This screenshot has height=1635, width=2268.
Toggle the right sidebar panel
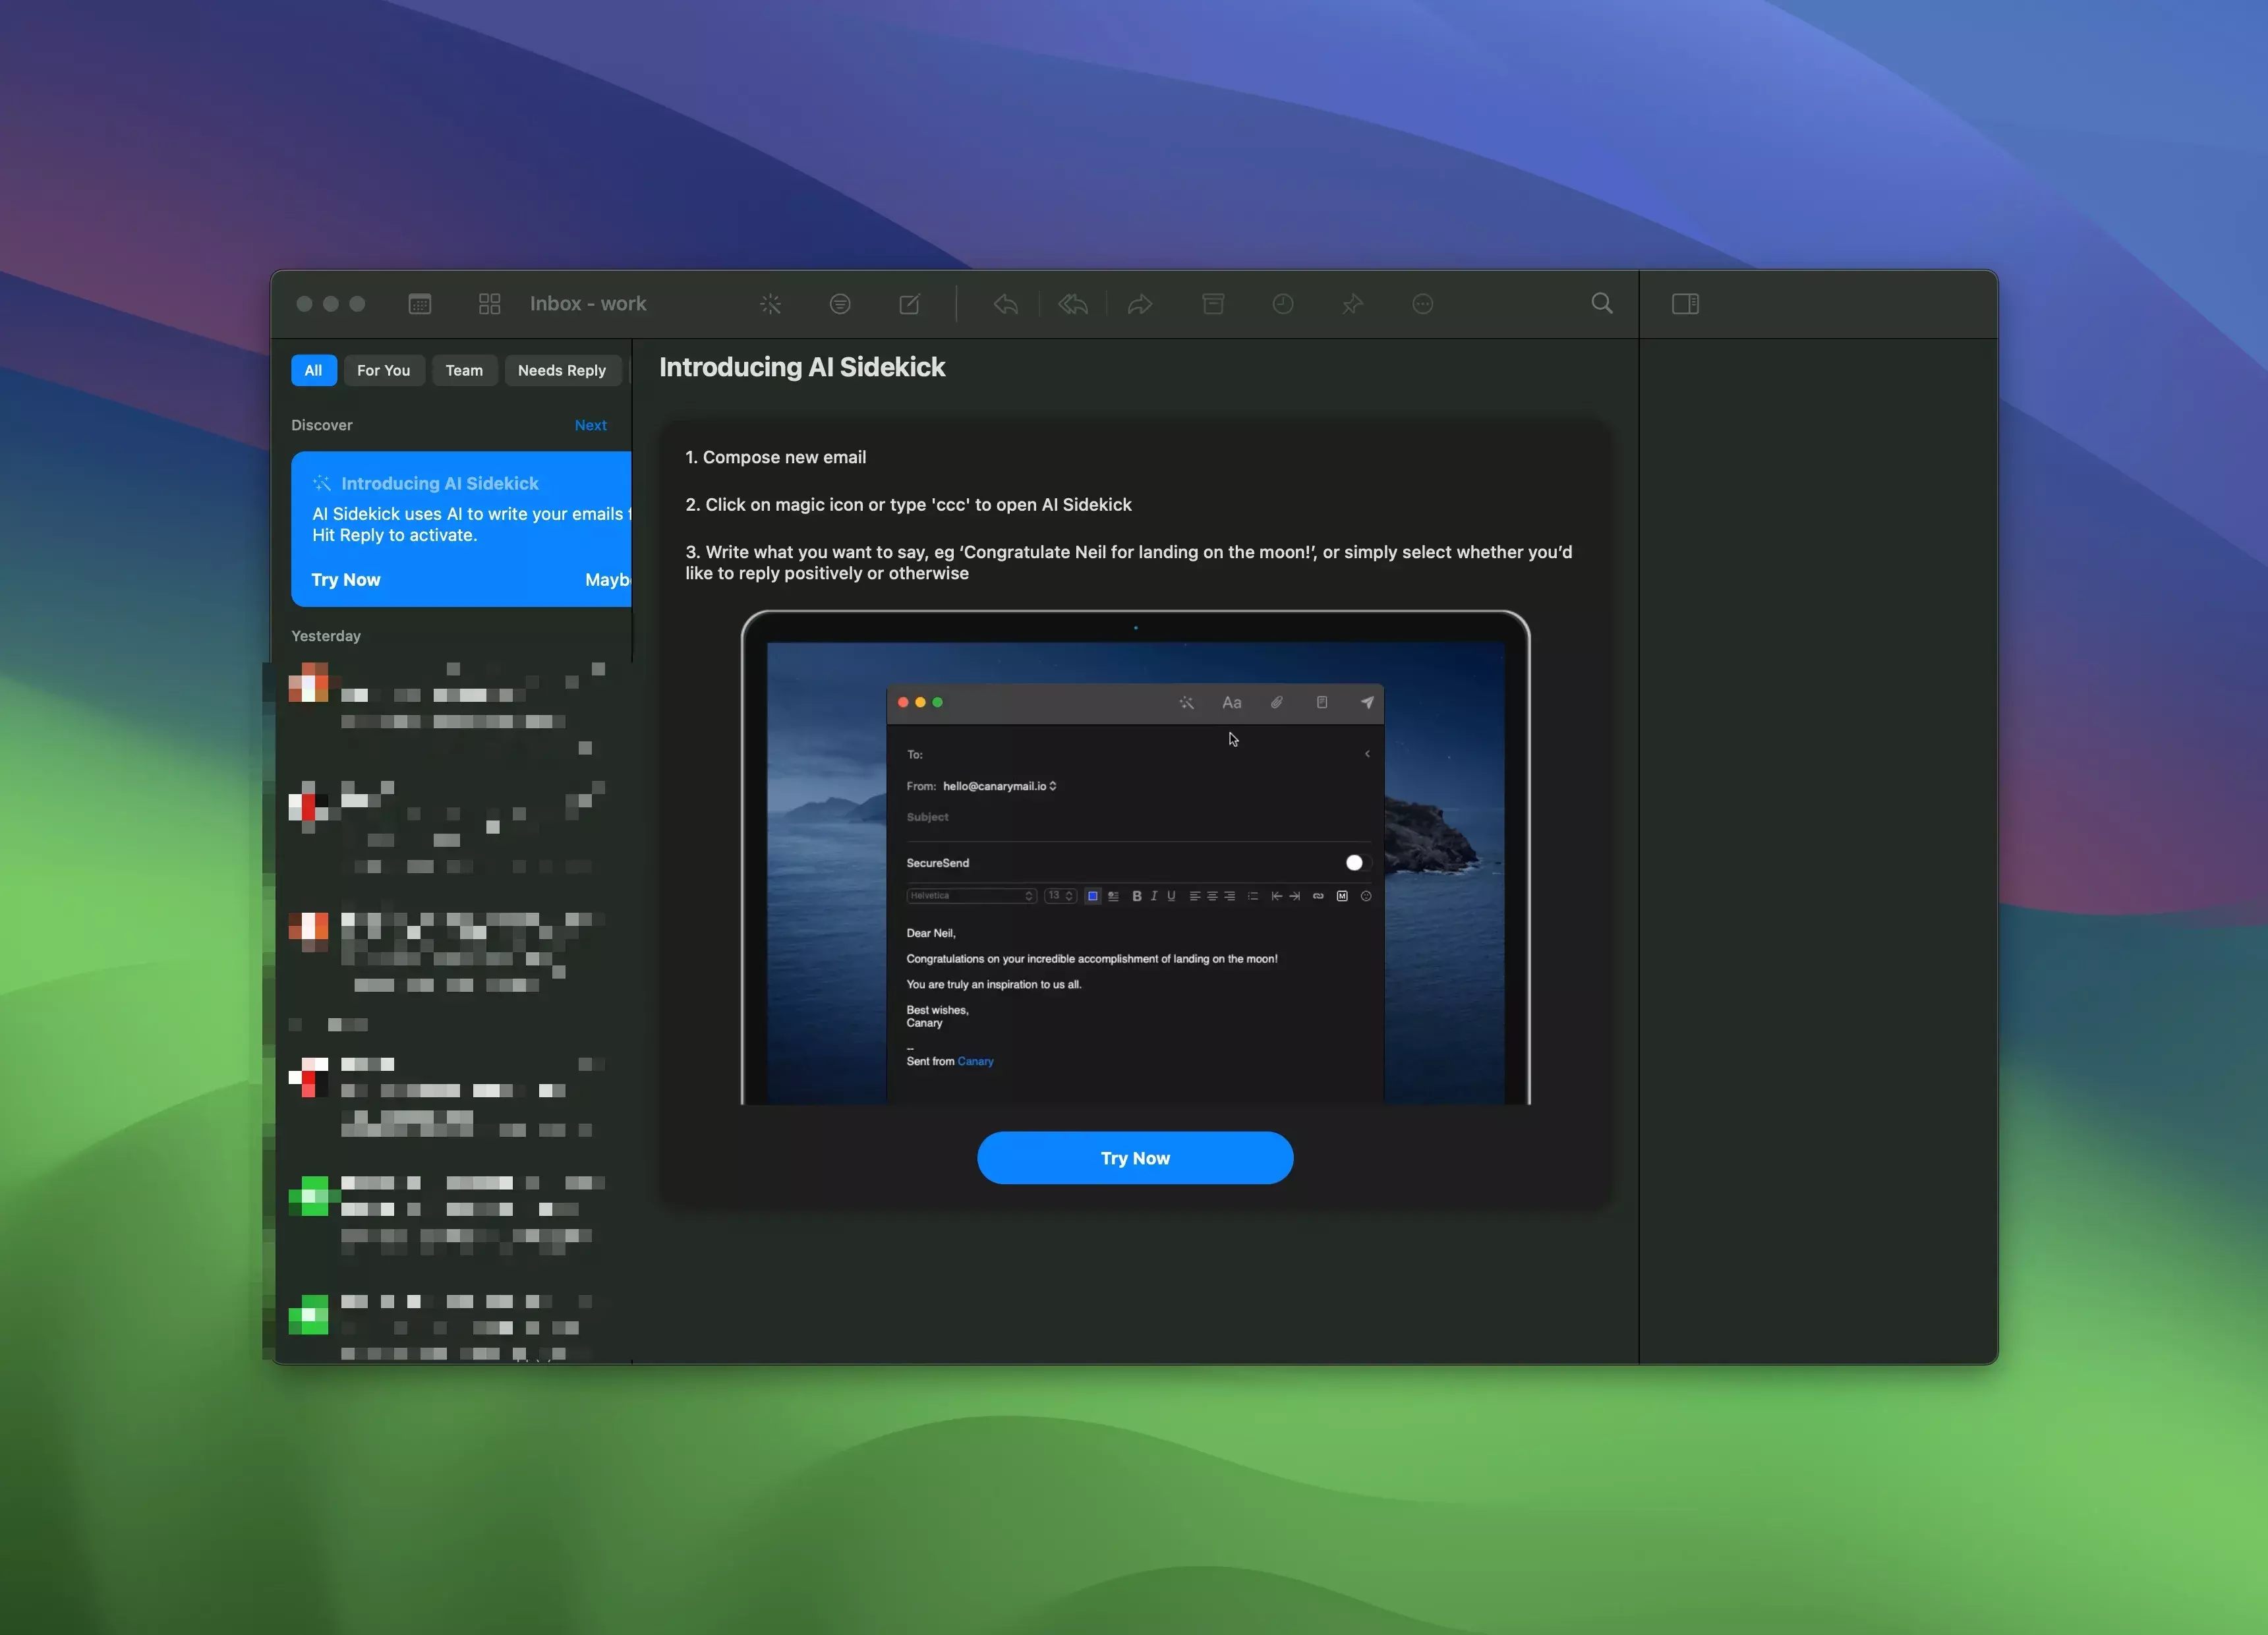tap(1685, 304)
